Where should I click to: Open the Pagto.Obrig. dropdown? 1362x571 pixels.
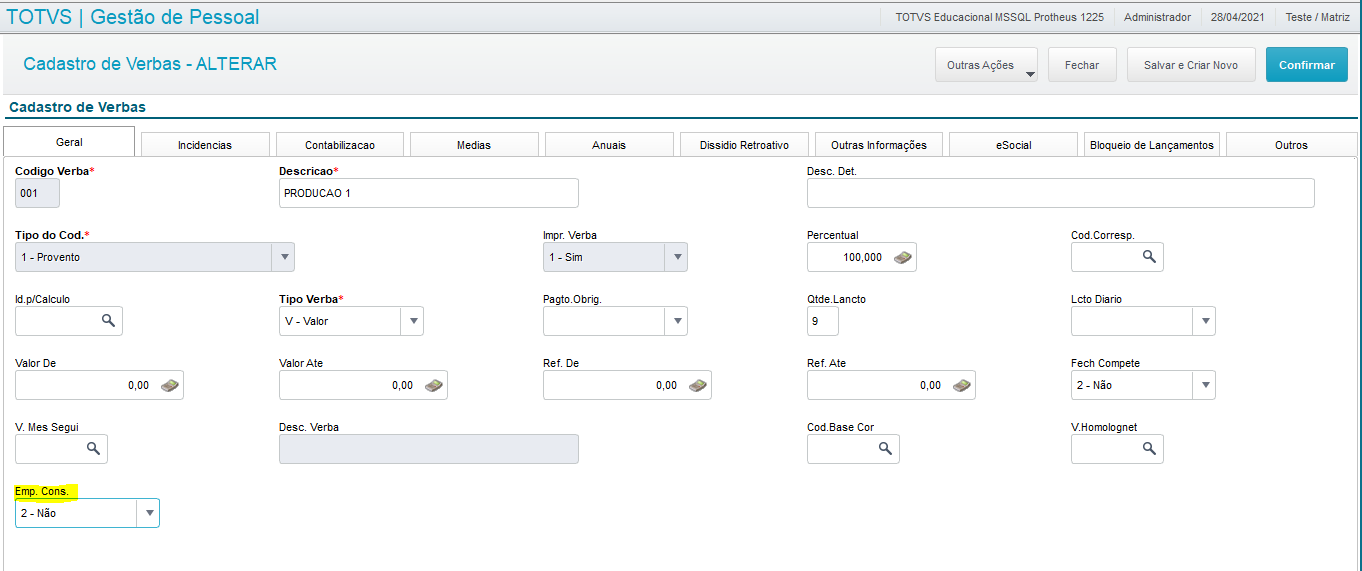click(677, 321)
